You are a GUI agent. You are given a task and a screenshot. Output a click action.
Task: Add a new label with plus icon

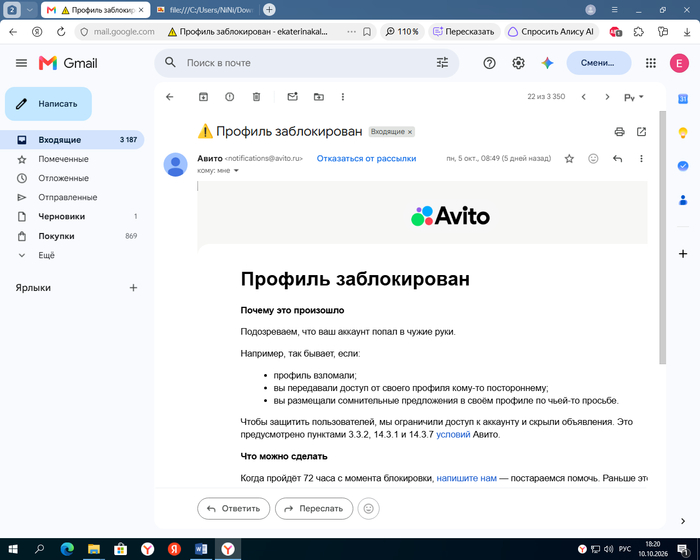pos(133,288)
